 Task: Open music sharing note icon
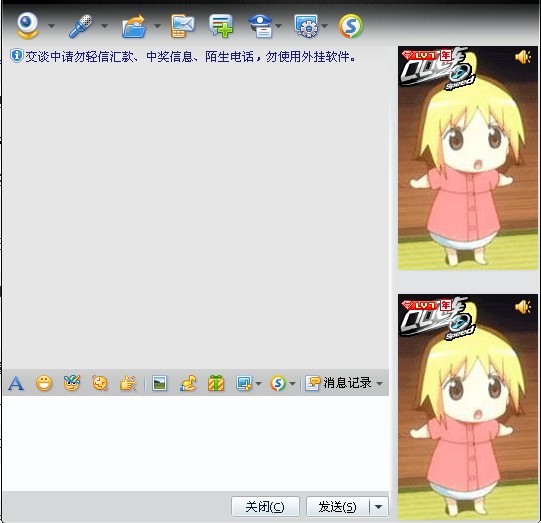[188, 383]
